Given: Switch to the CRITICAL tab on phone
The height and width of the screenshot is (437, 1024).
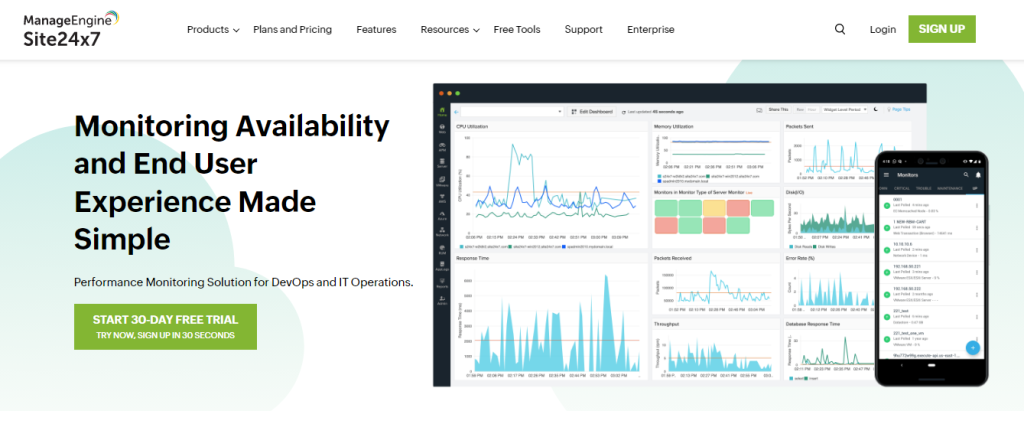Looking at the screenshot, I should (902, 188).
